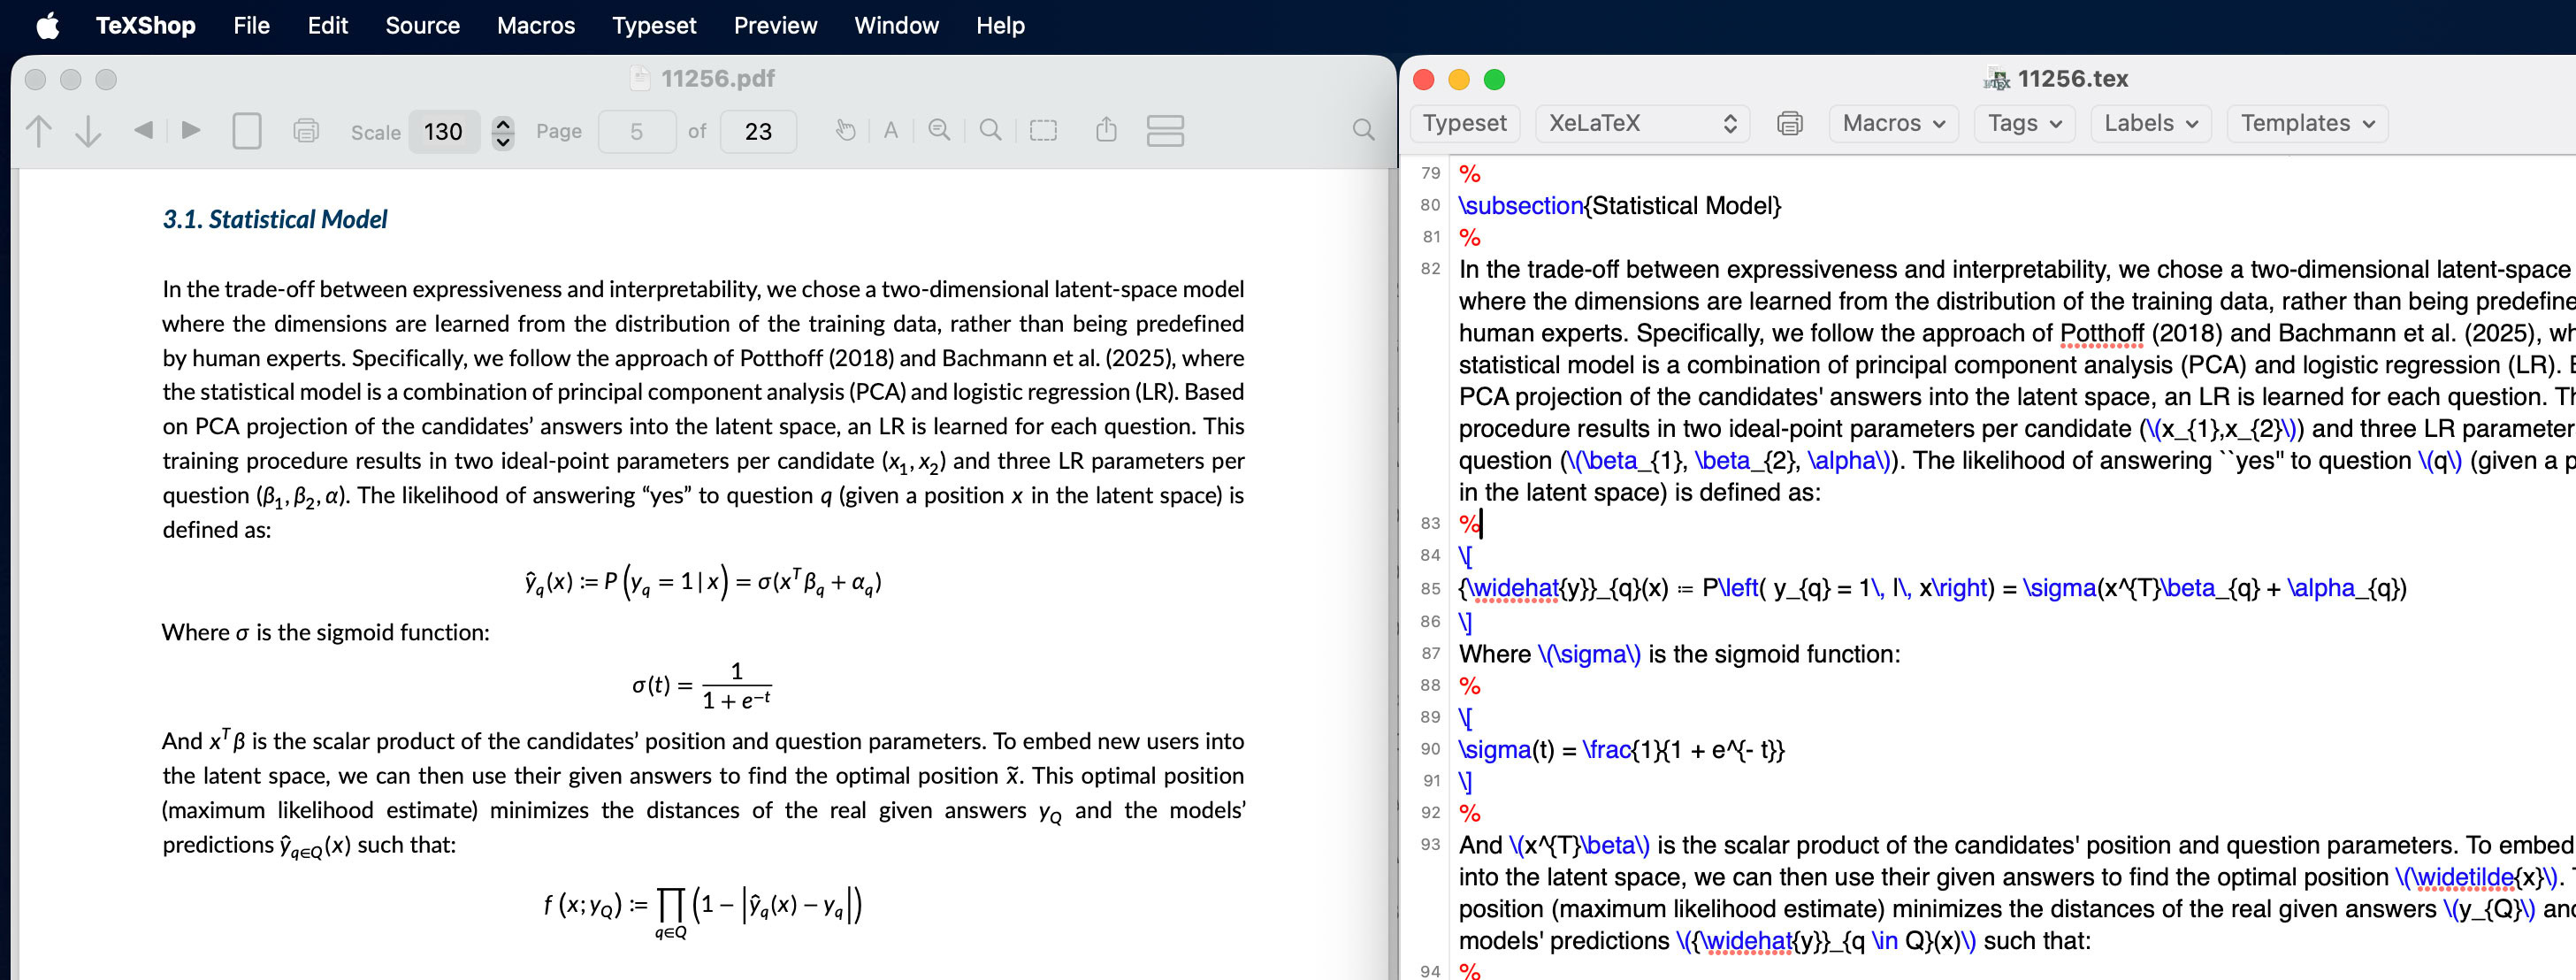Expand the Tags dropdown
2576x980 pixels.
point(2024,123)
